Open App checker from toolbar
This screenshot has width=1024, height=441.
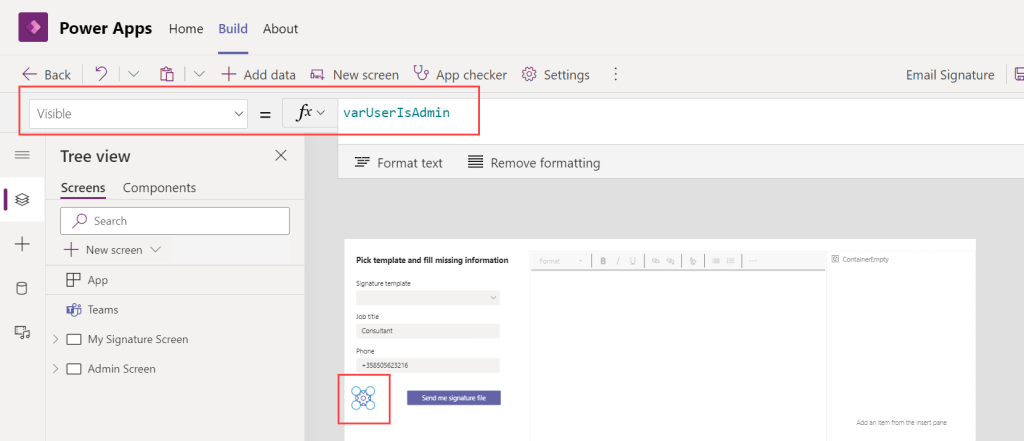click(x=460, y=74)
